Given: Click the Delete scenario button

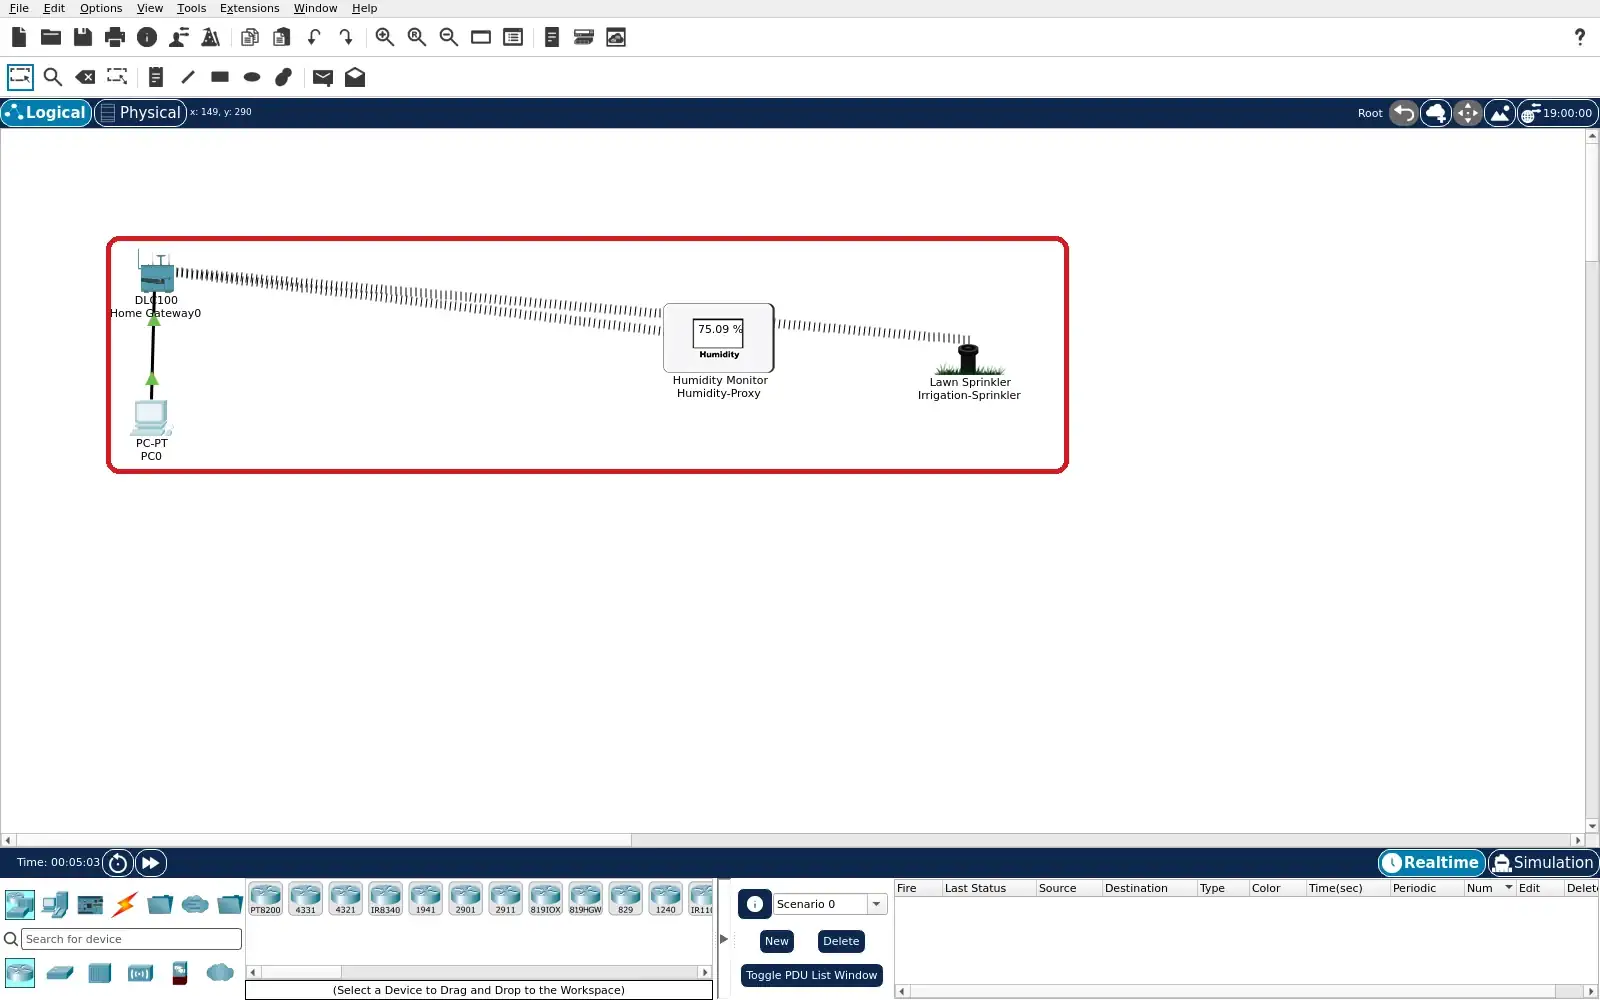Looking at the screenshot, I should (x=841, y=941).
